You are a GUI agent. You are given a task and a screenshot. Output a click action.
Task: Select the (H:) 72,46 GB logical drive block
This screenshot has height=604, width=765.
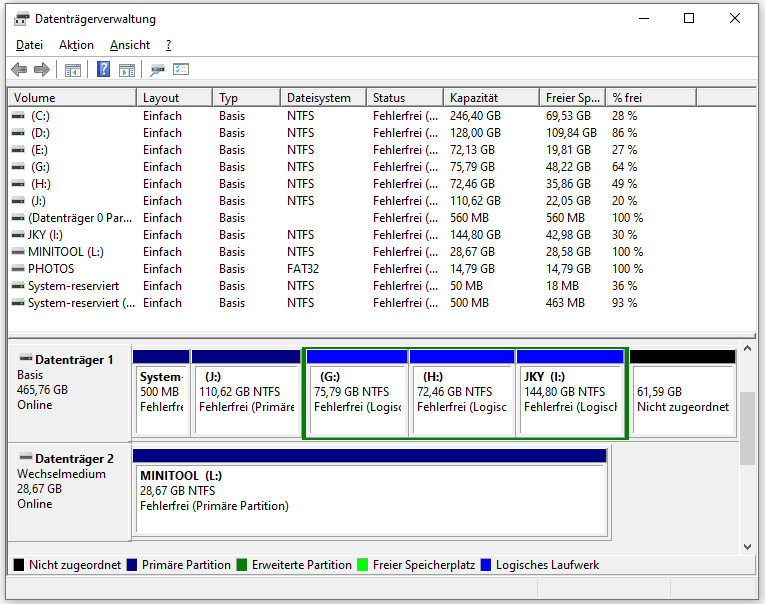coord(462,392)
